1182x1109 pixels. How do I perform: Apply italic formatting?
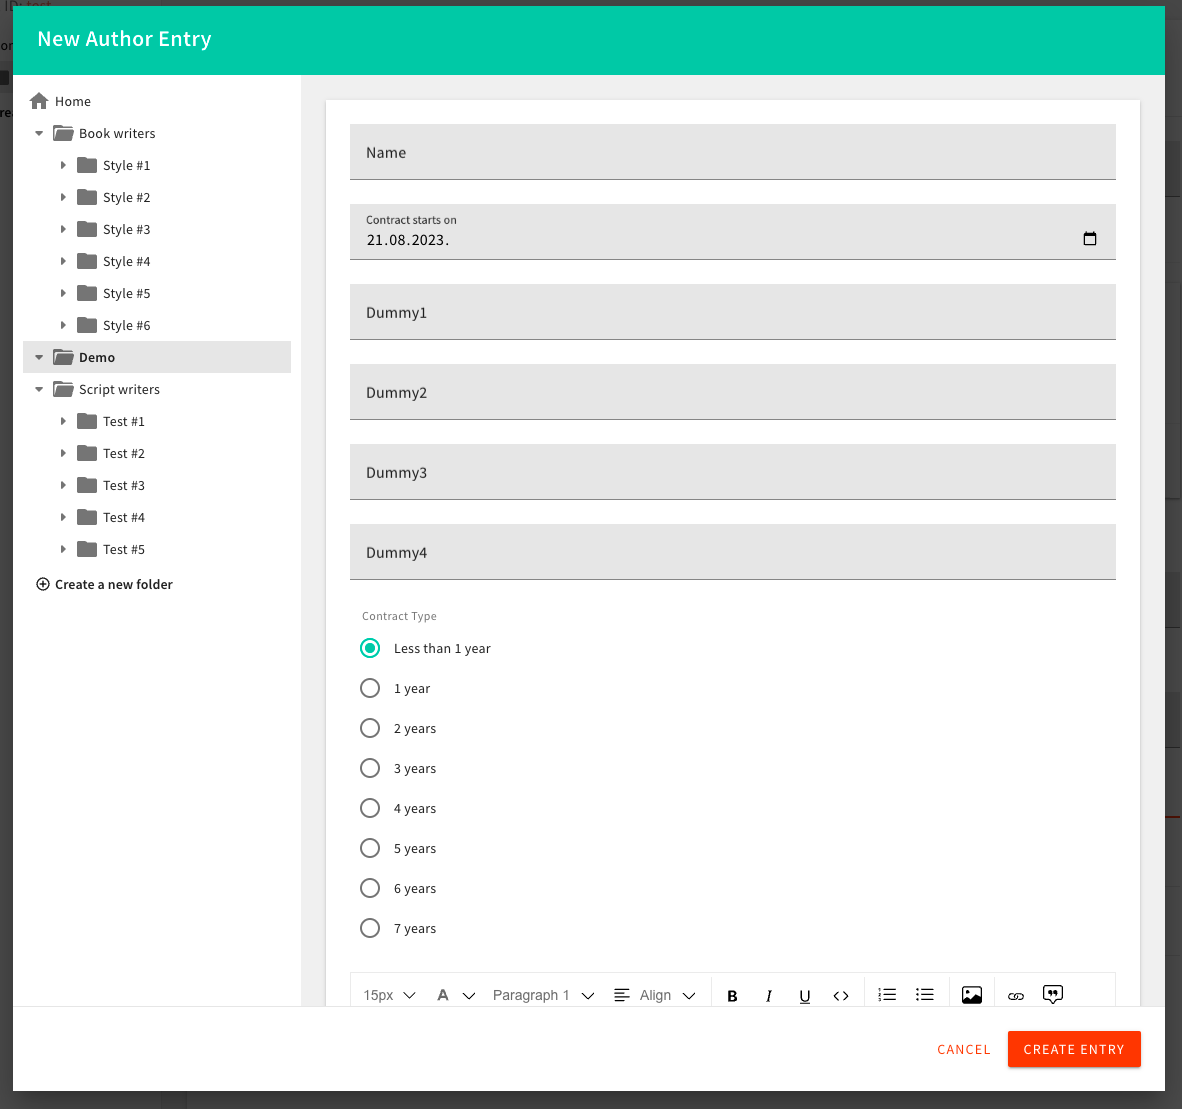click(768, 995)
